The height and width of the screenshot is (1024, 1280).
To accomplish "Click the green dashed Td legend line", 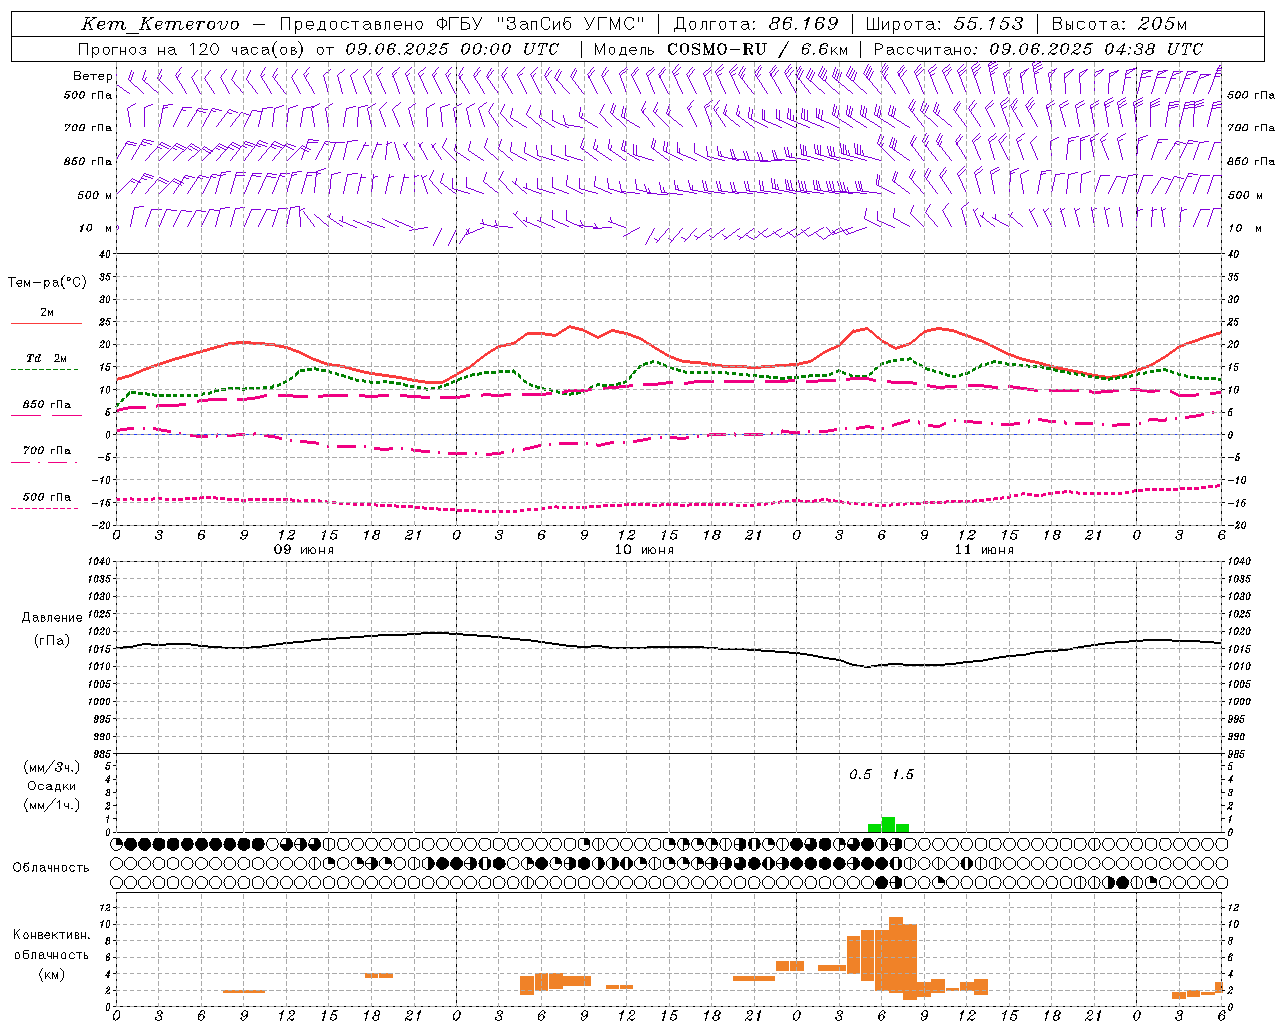I will (45, 369).
